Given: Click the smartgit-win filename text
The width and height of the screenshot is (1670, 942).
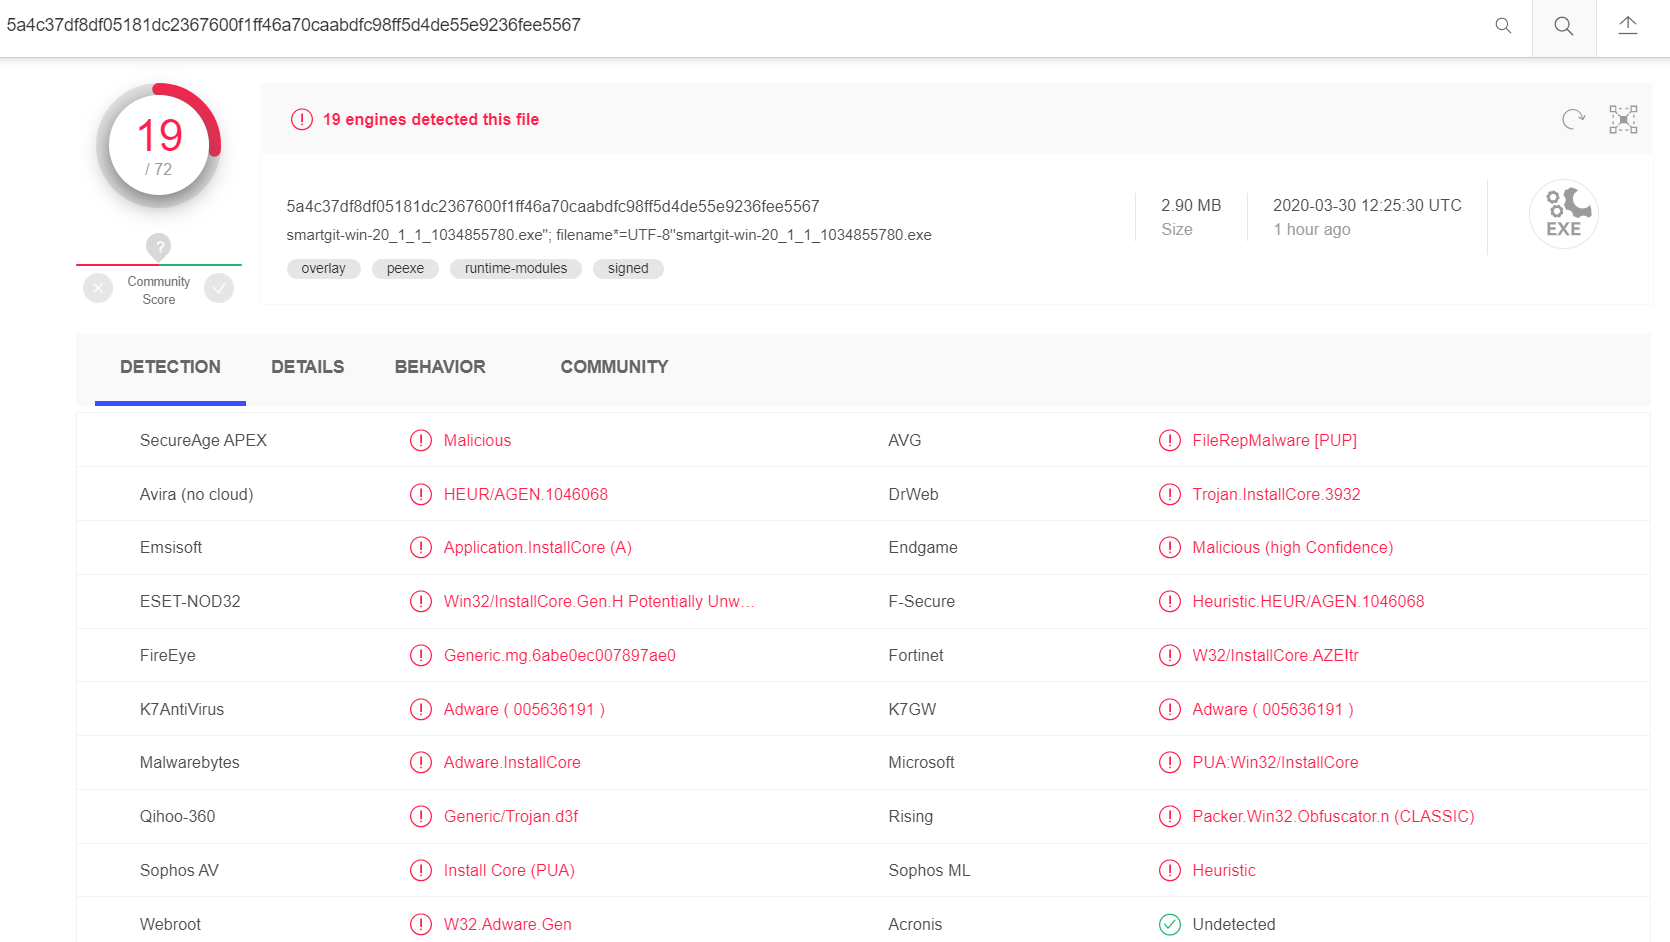Looking at the screenshot, I should click(609, 235).
